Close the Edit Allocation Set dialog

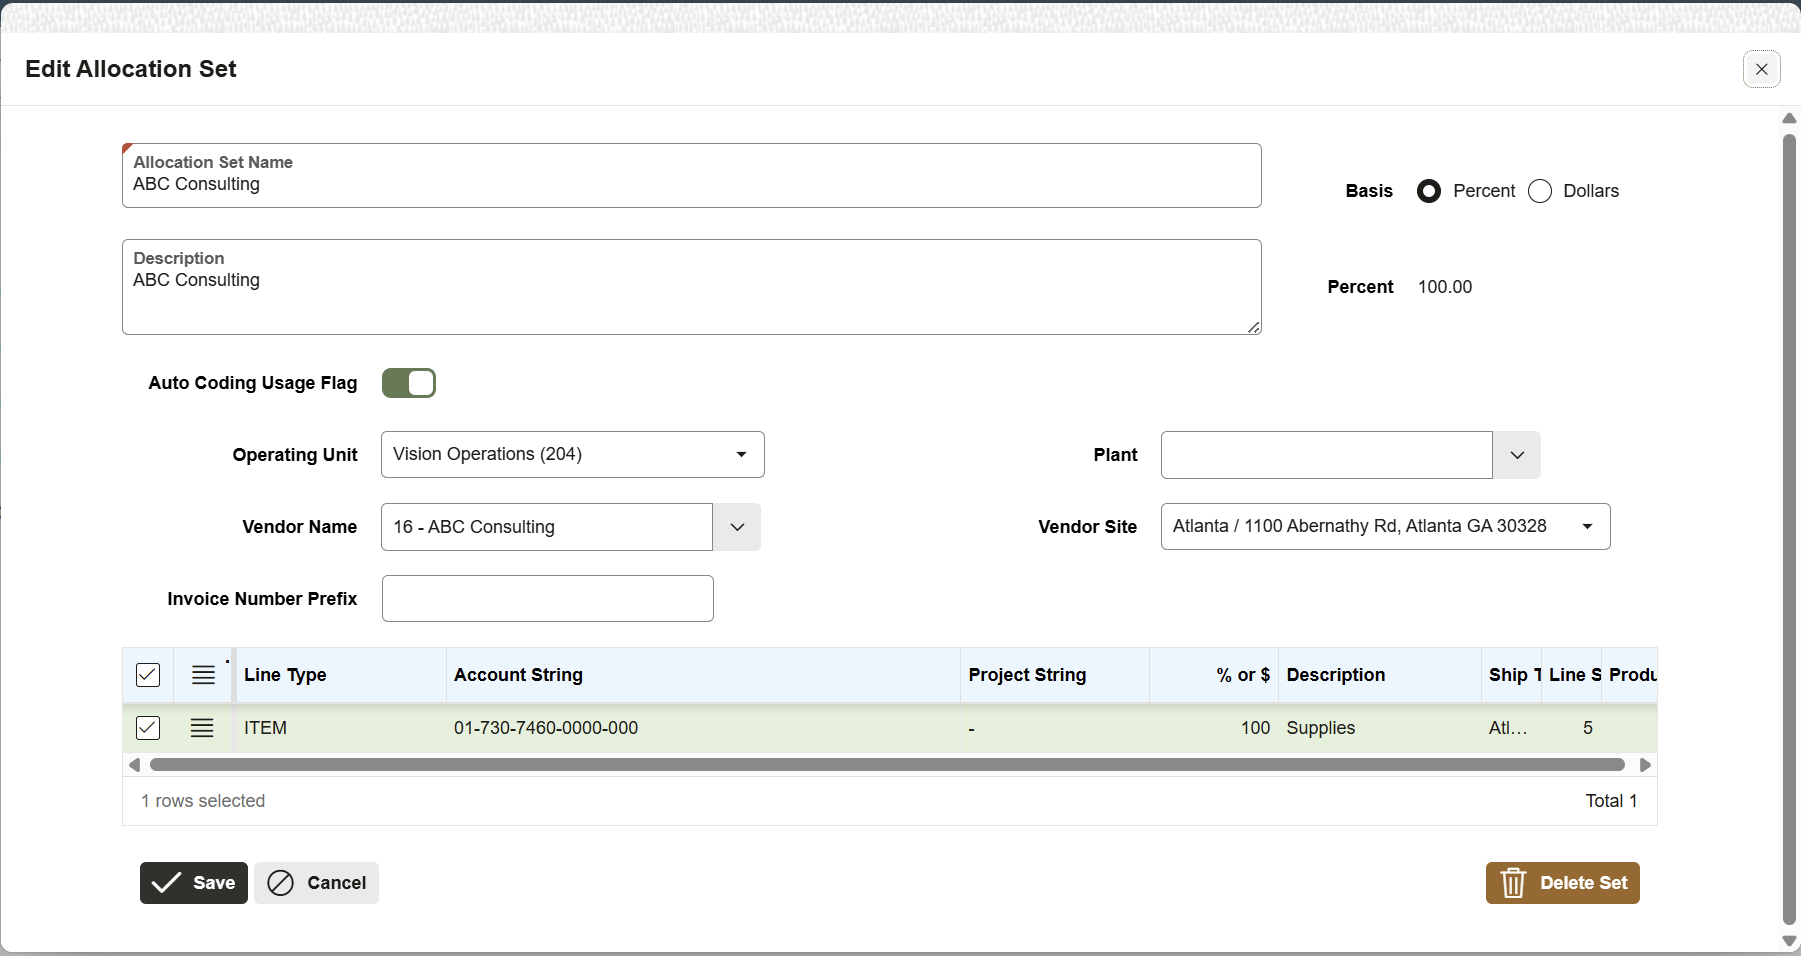tap(1761, 69)
